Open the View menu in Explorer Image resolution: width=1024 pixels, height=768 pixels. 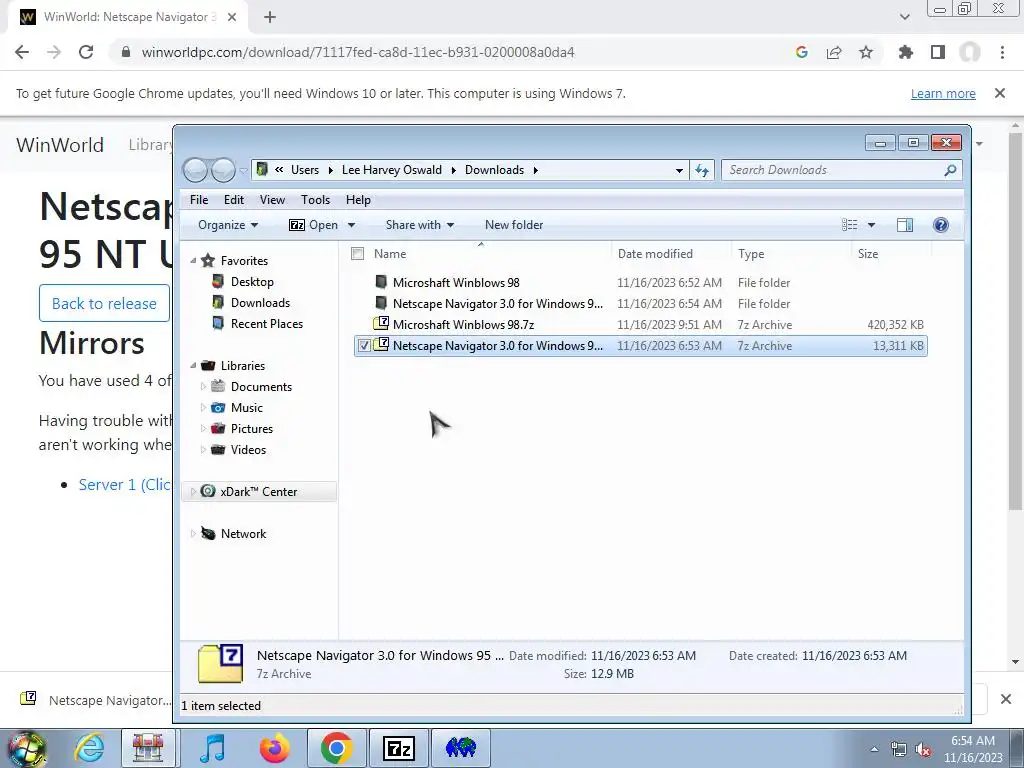pos(272,200)
